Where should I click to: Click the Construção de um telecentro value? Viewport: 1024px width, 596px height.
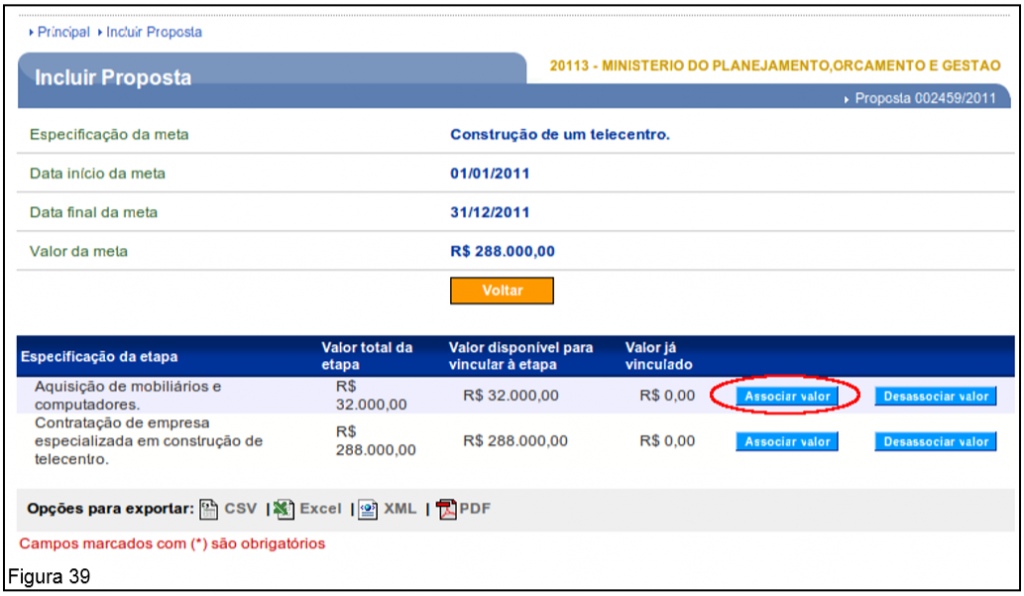[x=560, y=134]
